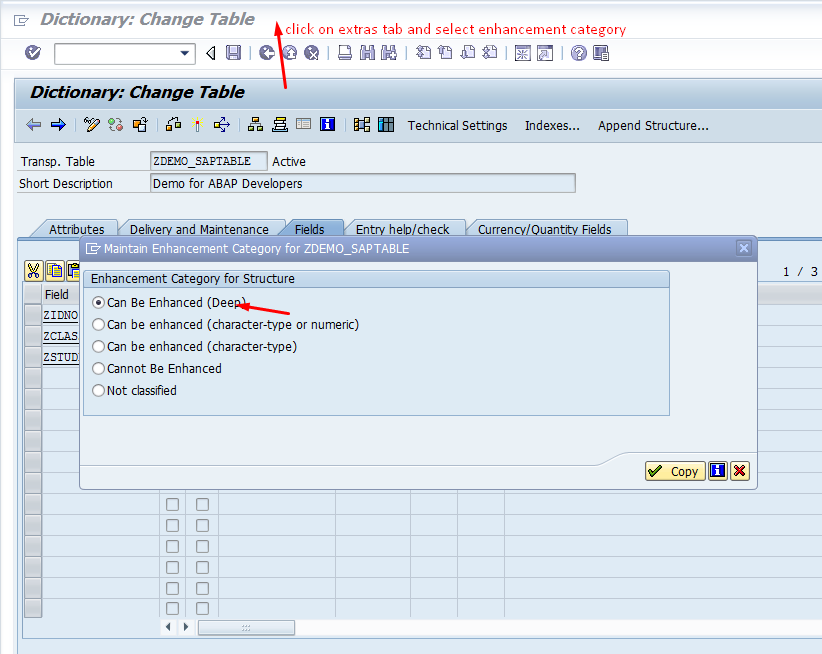Screen dimensions: 822x654
Task: Open Technical Settings
Action: click(457, 126)
